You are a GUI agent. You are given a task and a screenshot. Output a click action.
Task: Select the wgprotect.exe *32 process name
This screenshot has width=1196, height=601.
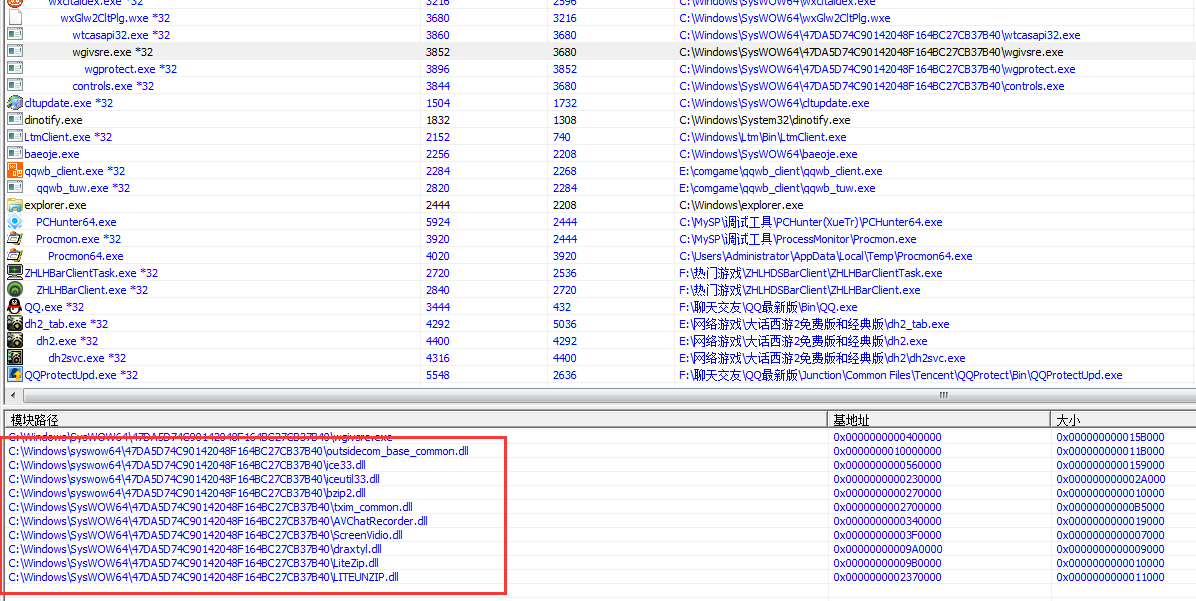point(130,69)
